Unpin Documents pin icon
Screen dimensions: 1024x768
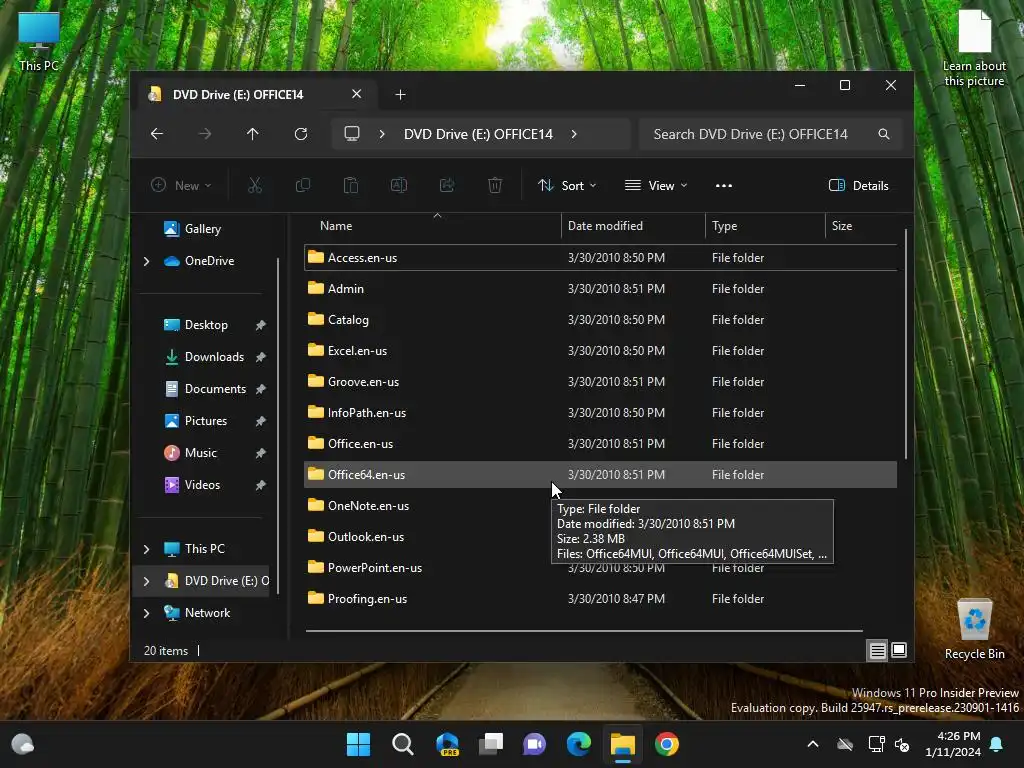click(x=261, y=389)
